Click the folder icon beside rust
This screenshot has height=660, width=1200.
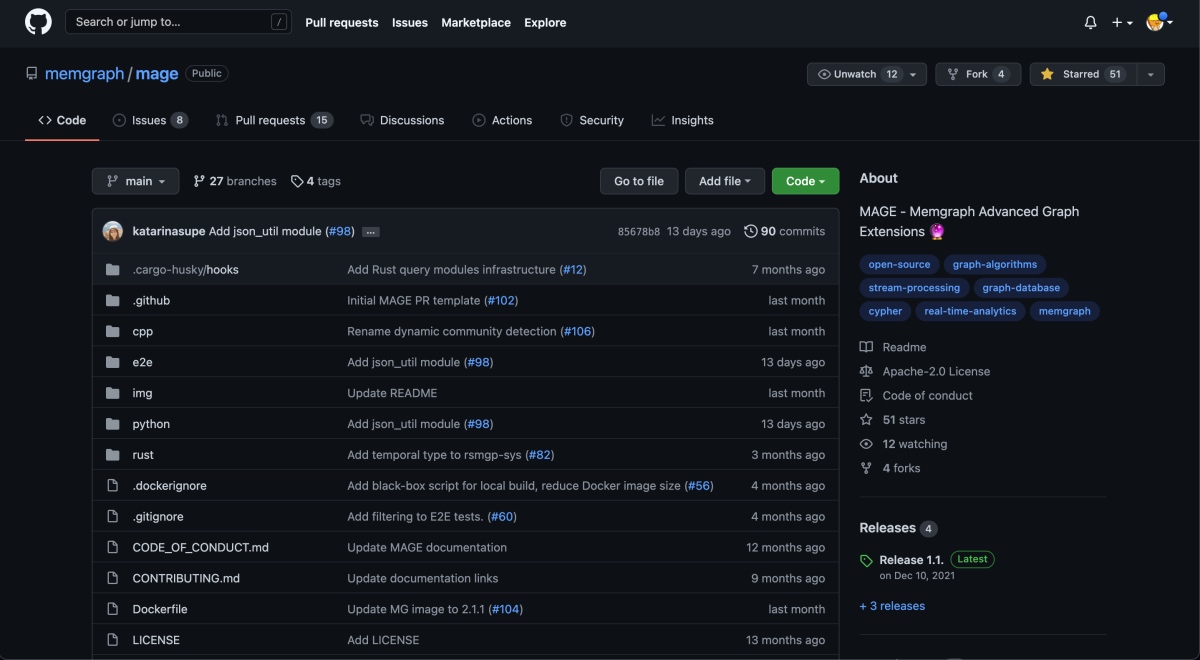click(x=112, y=455)
